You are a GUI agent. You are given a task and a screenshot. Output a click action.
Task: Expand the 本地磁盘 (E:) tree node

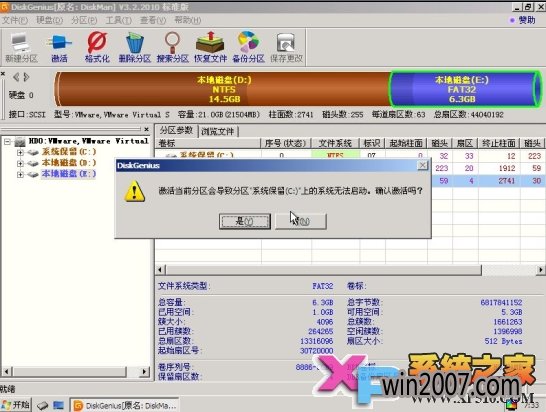point(20,174)
